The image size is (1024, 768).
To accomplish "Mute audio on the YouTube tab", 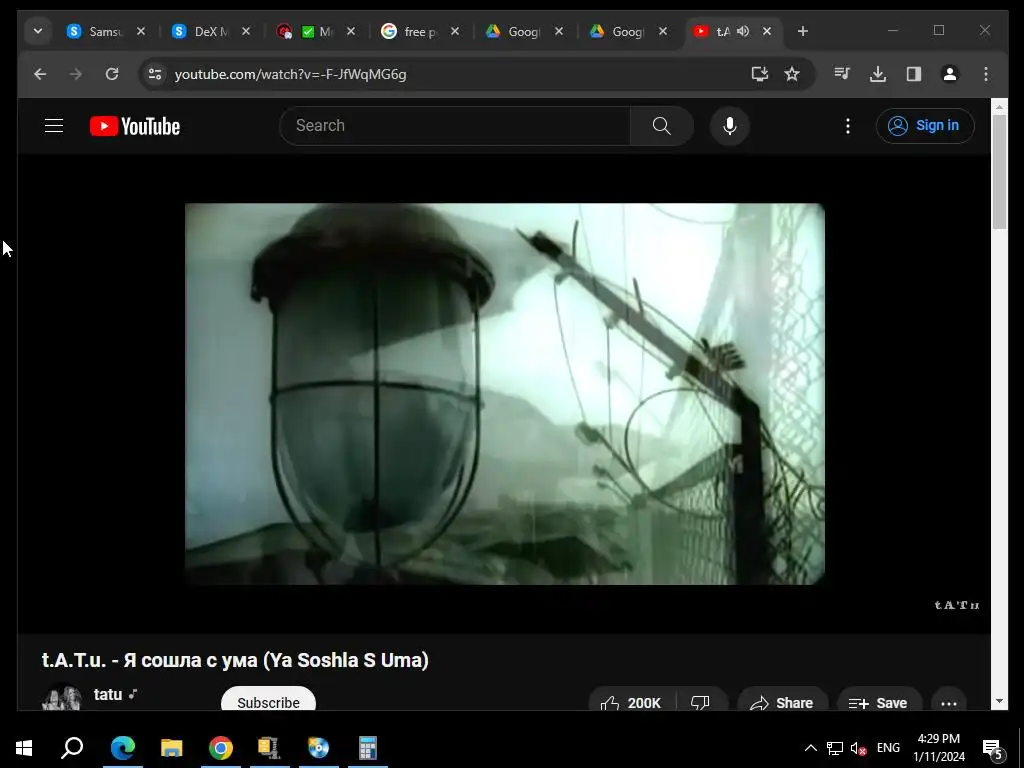I will tap(743, 31).
